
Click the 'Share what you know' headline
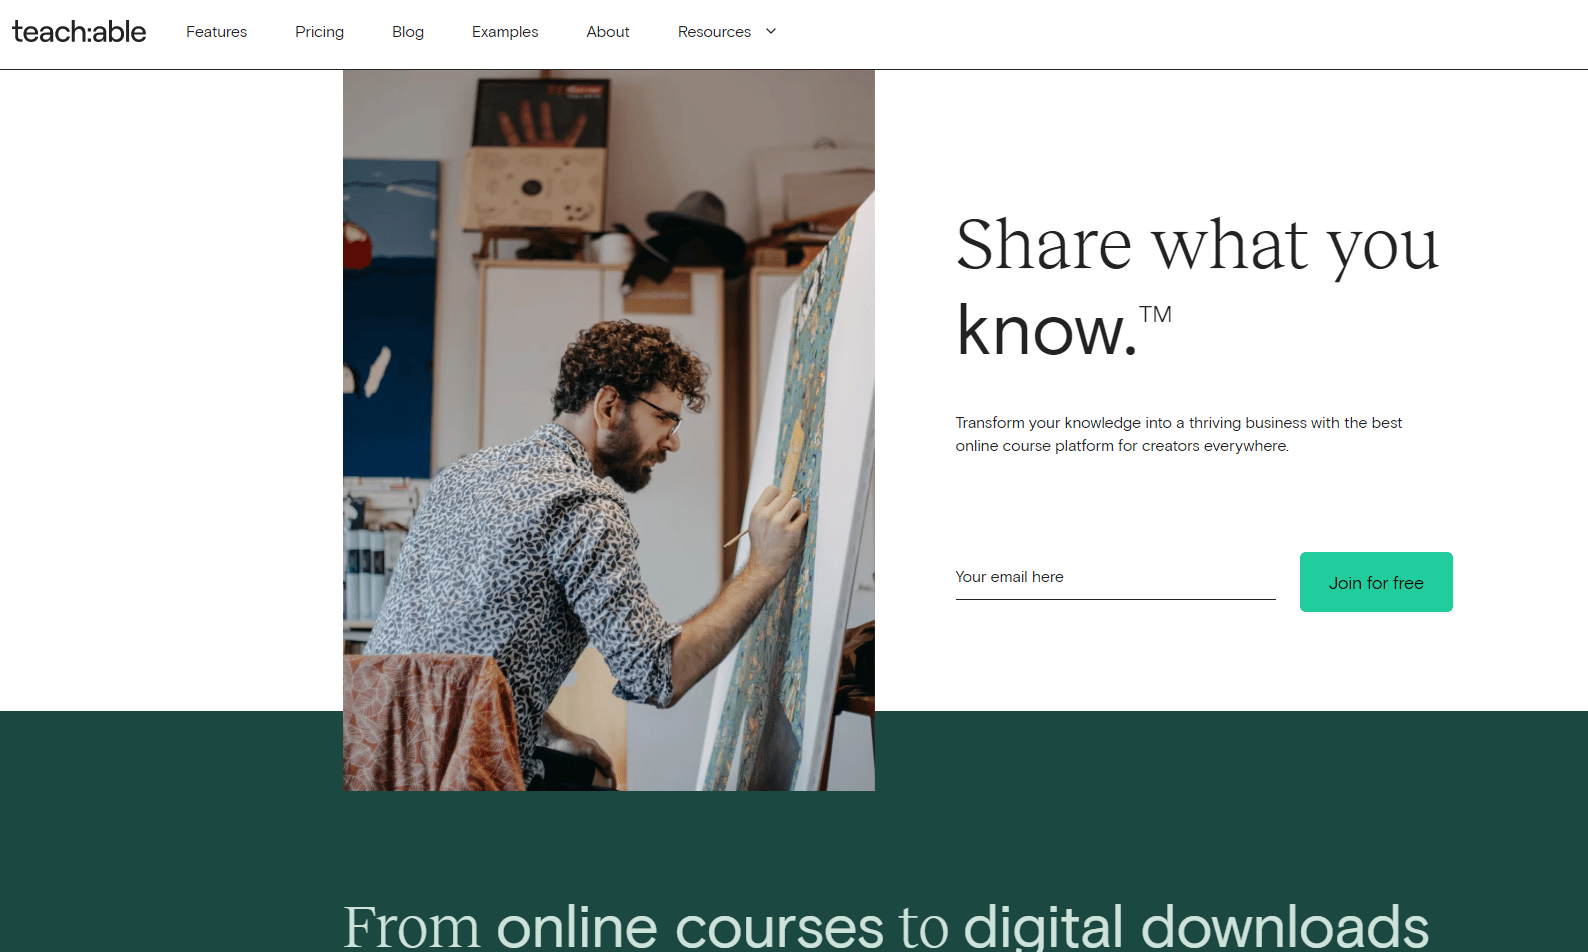point(1197,287)
